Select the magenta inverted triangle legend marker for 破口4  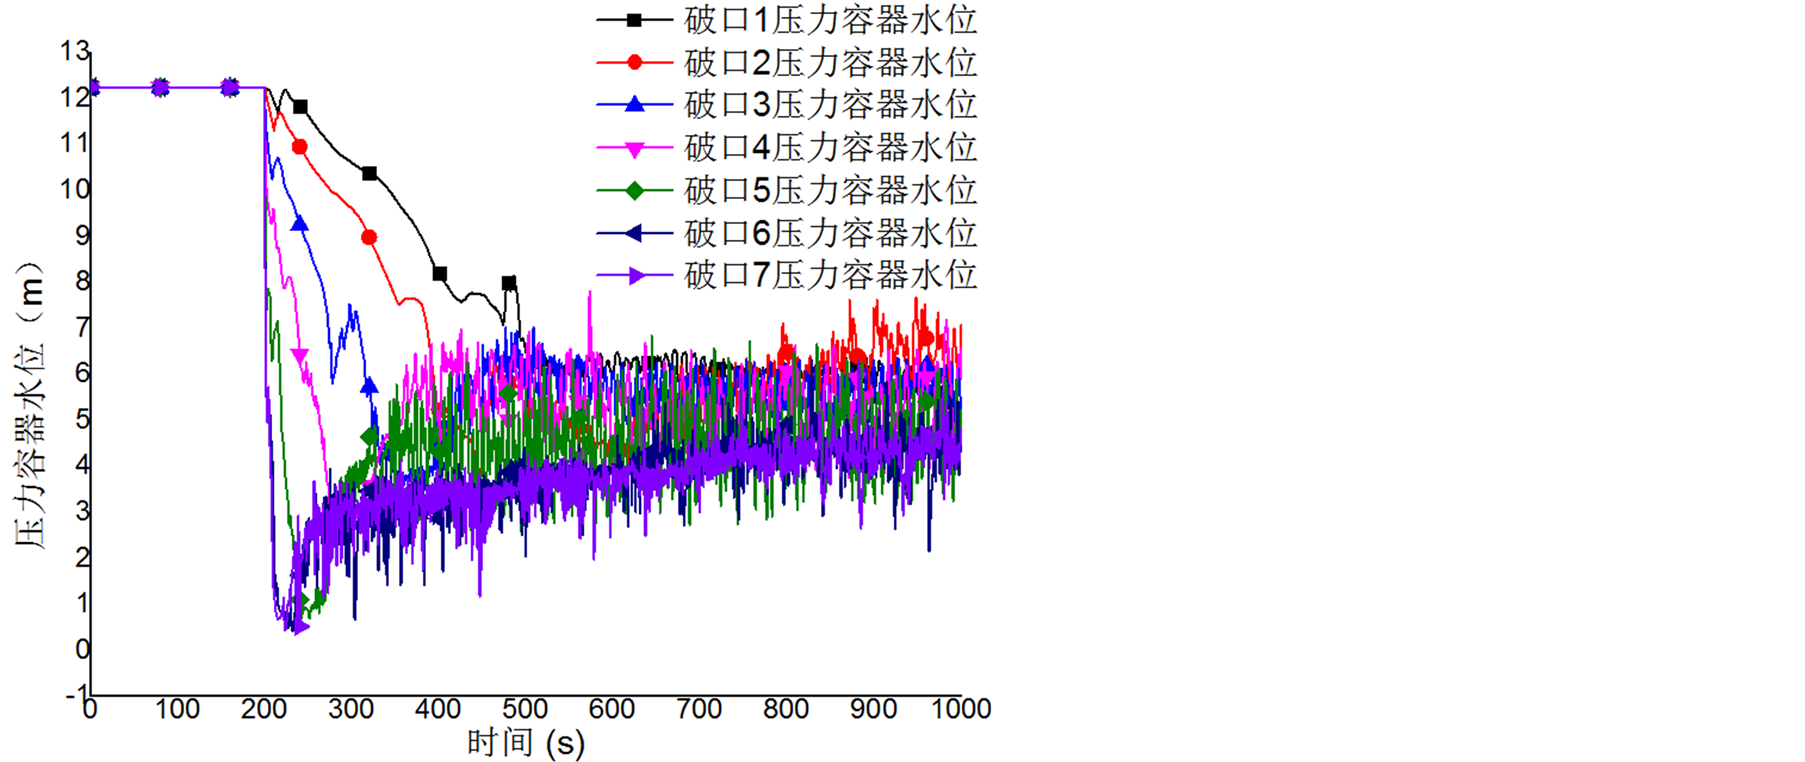634,148
